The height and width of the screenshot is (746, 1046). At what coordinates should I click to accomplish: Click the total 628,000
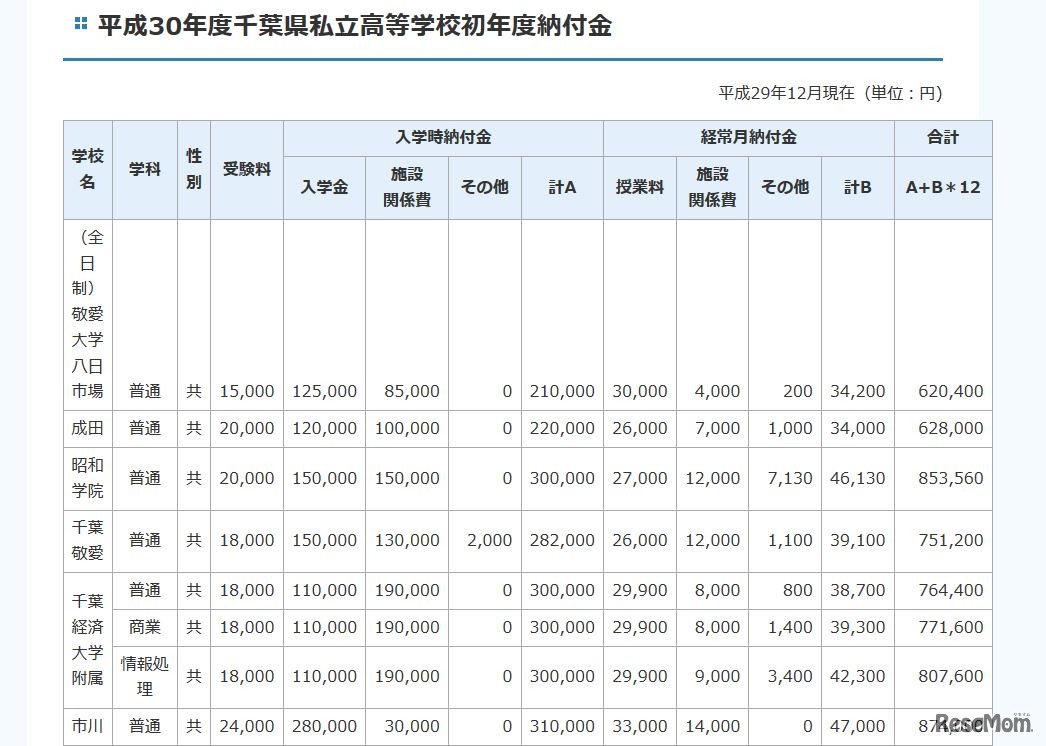(x=951, y=428)
